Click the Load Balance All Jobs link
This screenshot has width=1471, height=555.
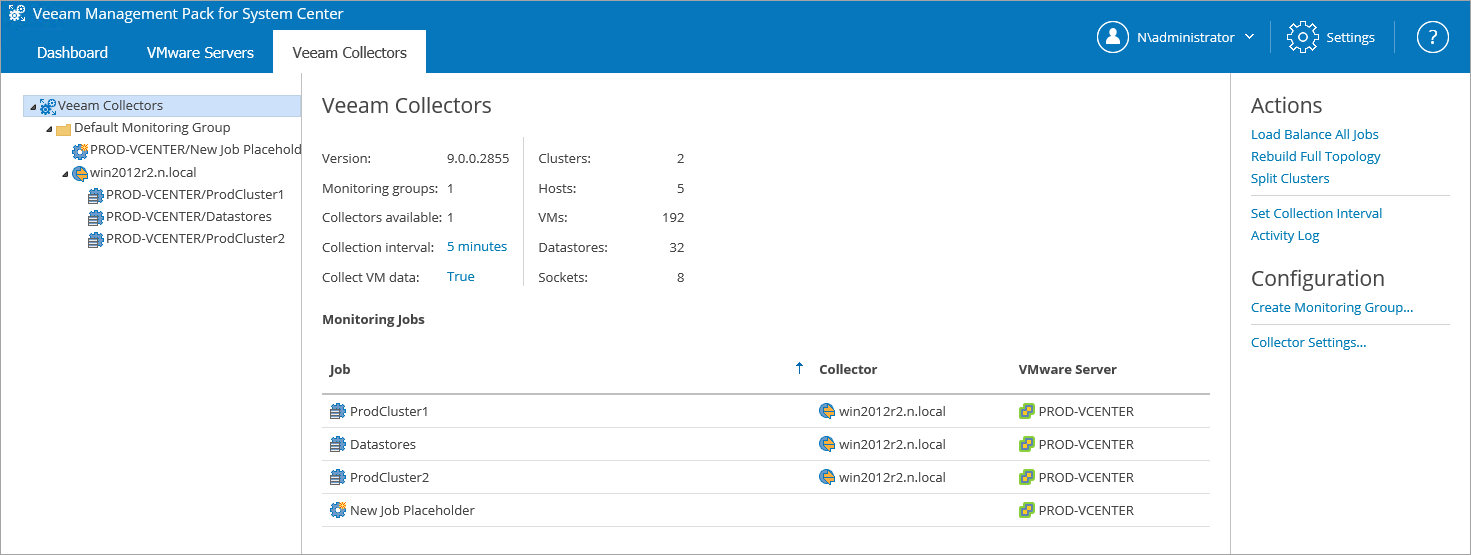[1314, 134]
